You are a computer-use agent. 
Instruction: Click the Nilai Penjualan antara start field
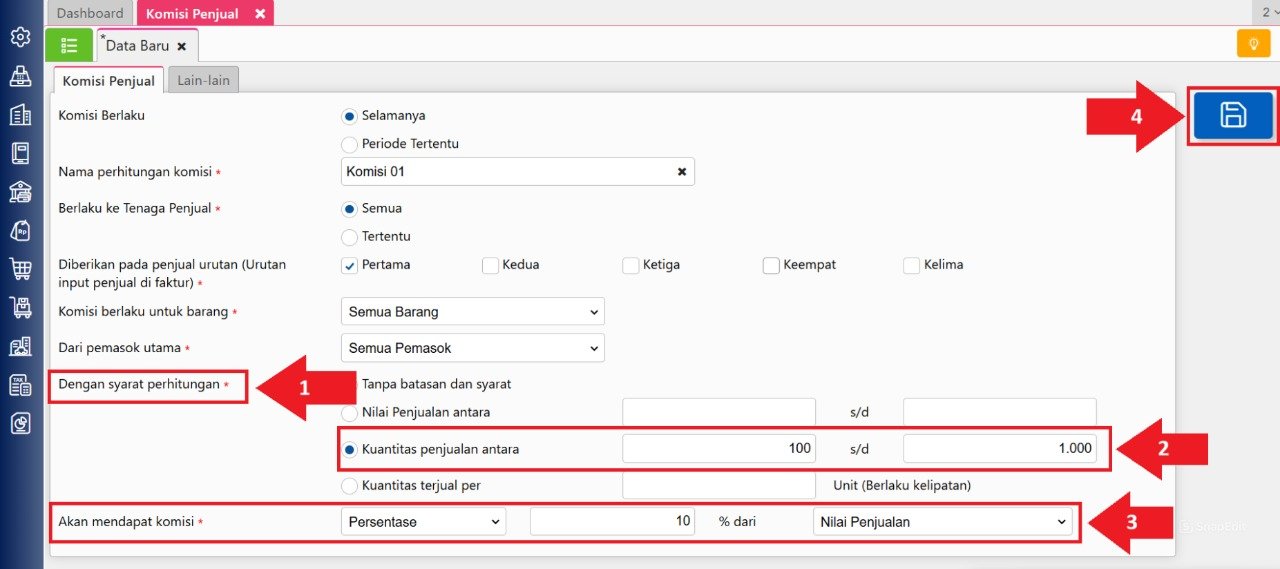coord(719,412)
